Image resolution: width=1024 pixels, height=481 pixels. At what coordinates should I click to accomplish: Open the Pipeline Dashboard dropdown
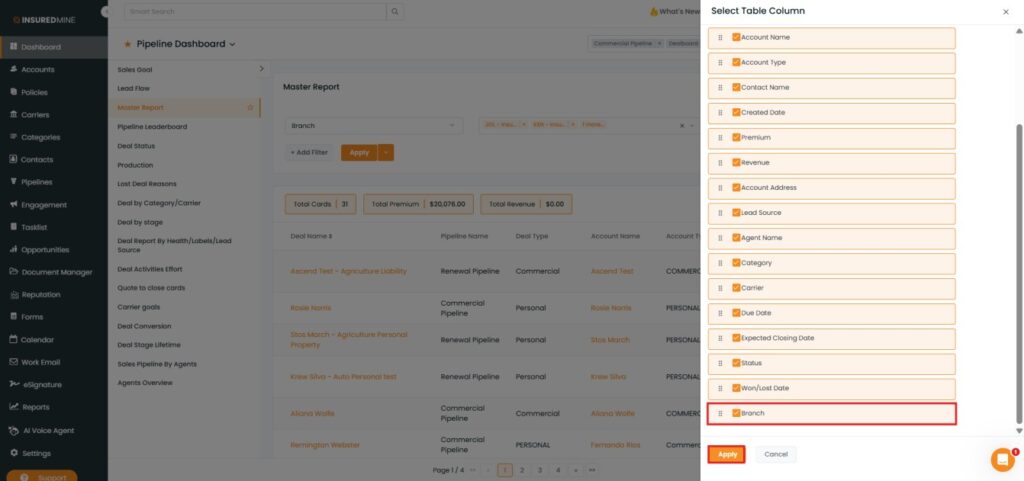point(232,44)
